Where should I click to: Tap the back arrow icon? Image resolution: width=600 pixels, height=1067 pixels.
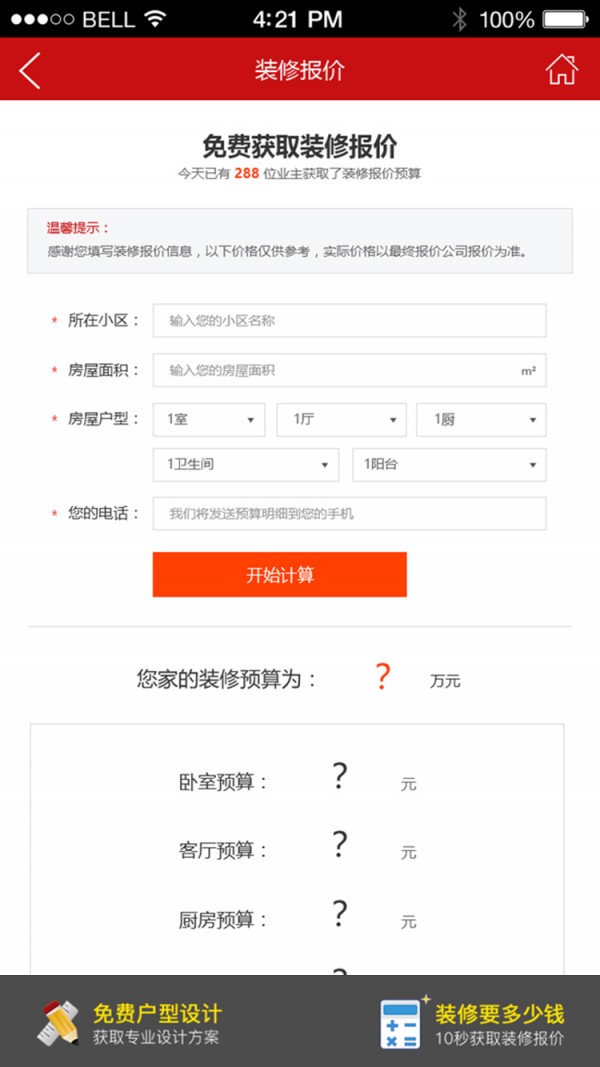pos(29,71)
